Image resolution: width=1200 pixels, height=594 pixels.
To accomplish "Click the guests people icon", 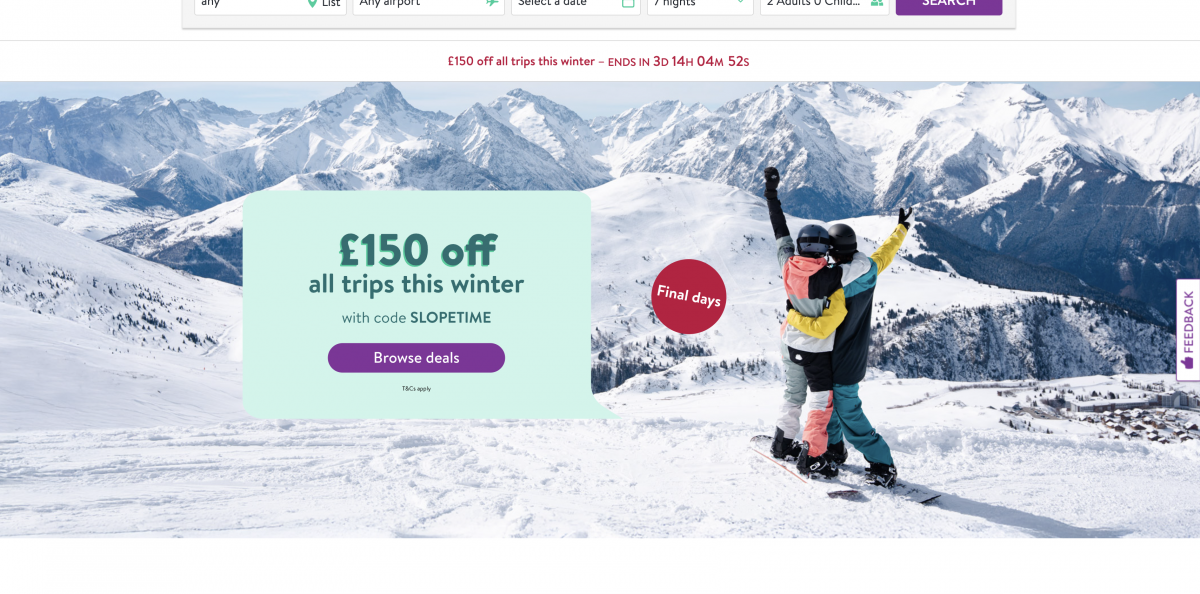I will coord(877,3).
